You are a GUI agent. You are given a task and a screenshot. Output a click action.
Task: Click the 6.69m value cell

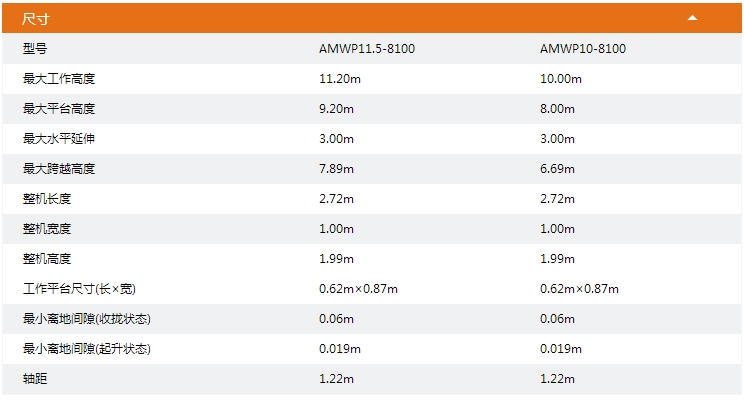(557, 168)
